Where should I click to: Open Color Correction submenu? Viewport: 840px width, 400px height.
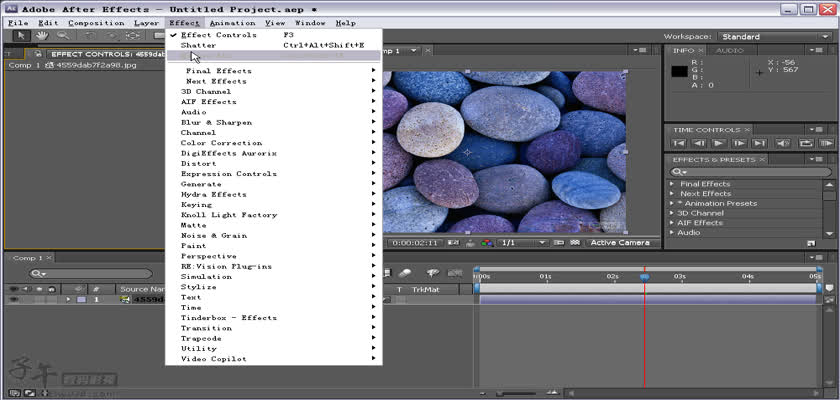(274, 143)
